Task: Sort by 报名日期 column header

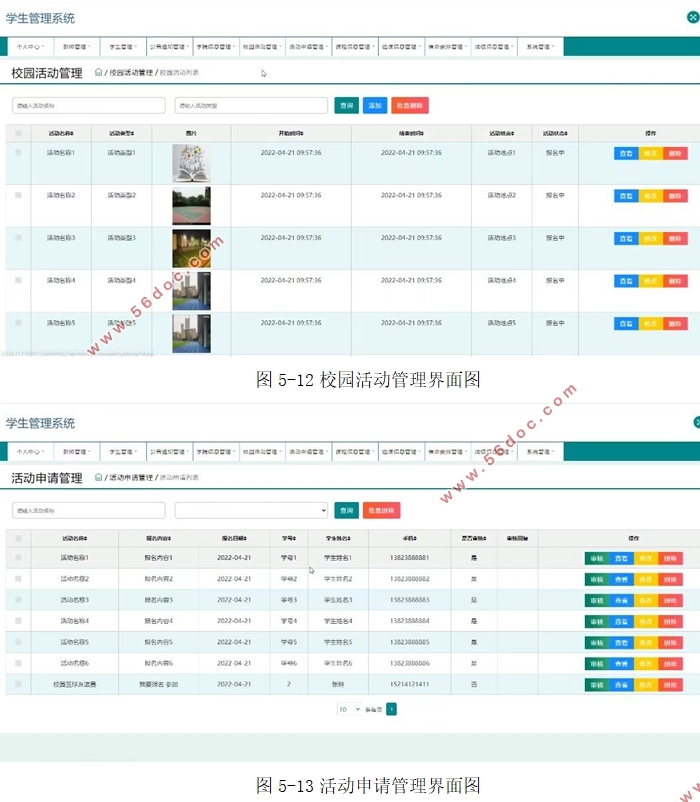Action: pyautogui.click(x=234, y=538)
